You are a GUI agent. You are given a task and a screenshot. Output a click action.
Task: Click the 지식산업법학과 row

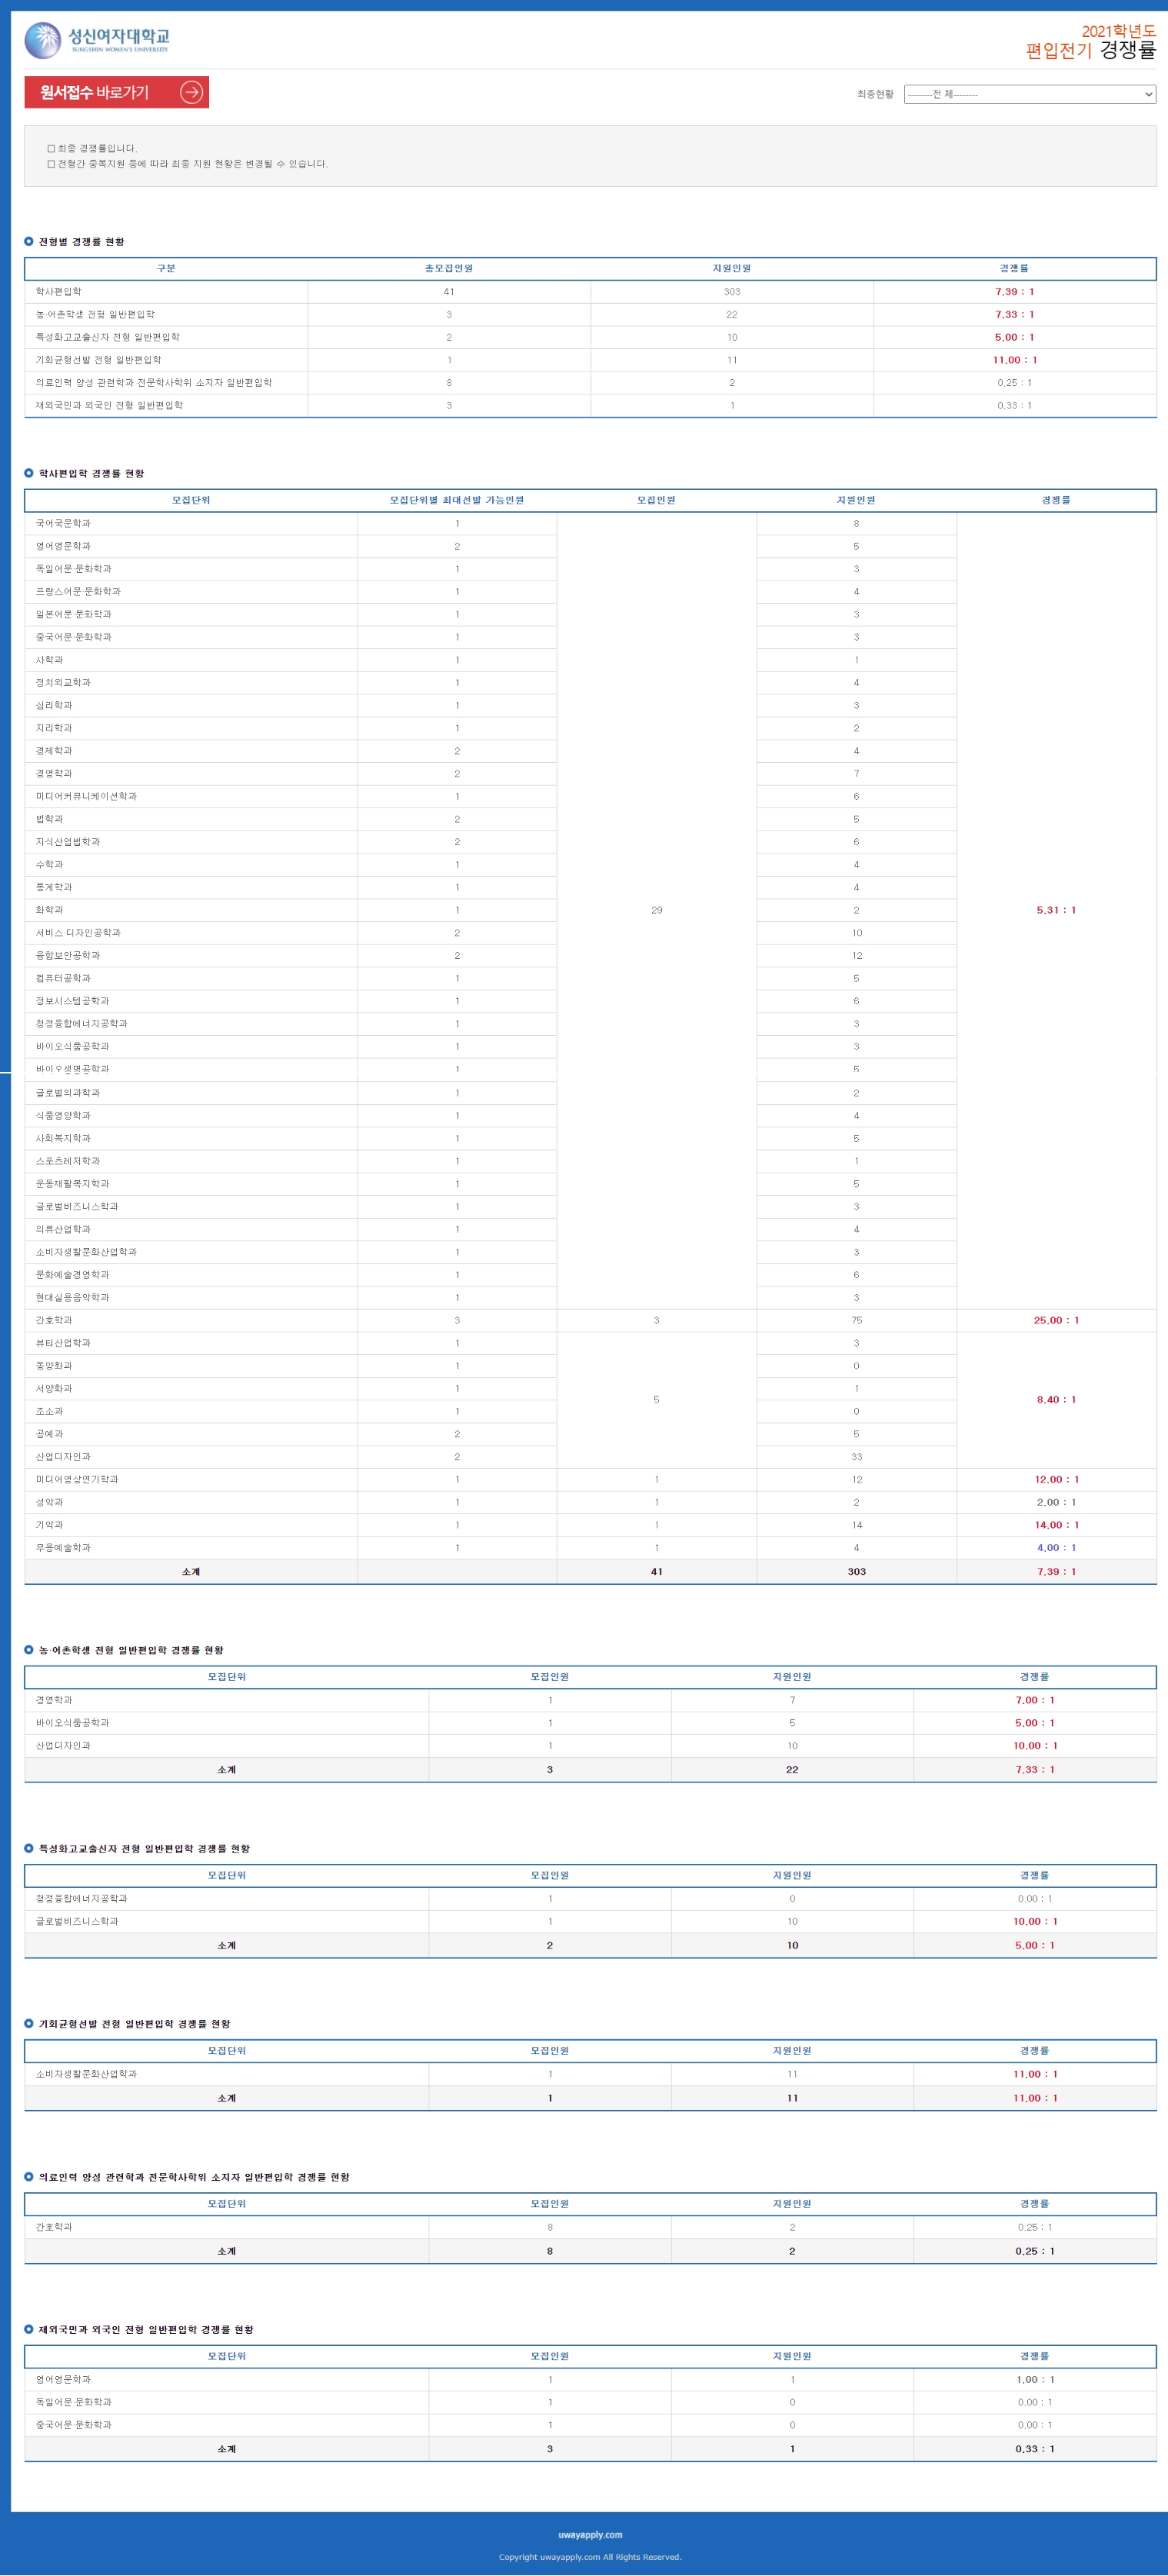click(590, 842)
